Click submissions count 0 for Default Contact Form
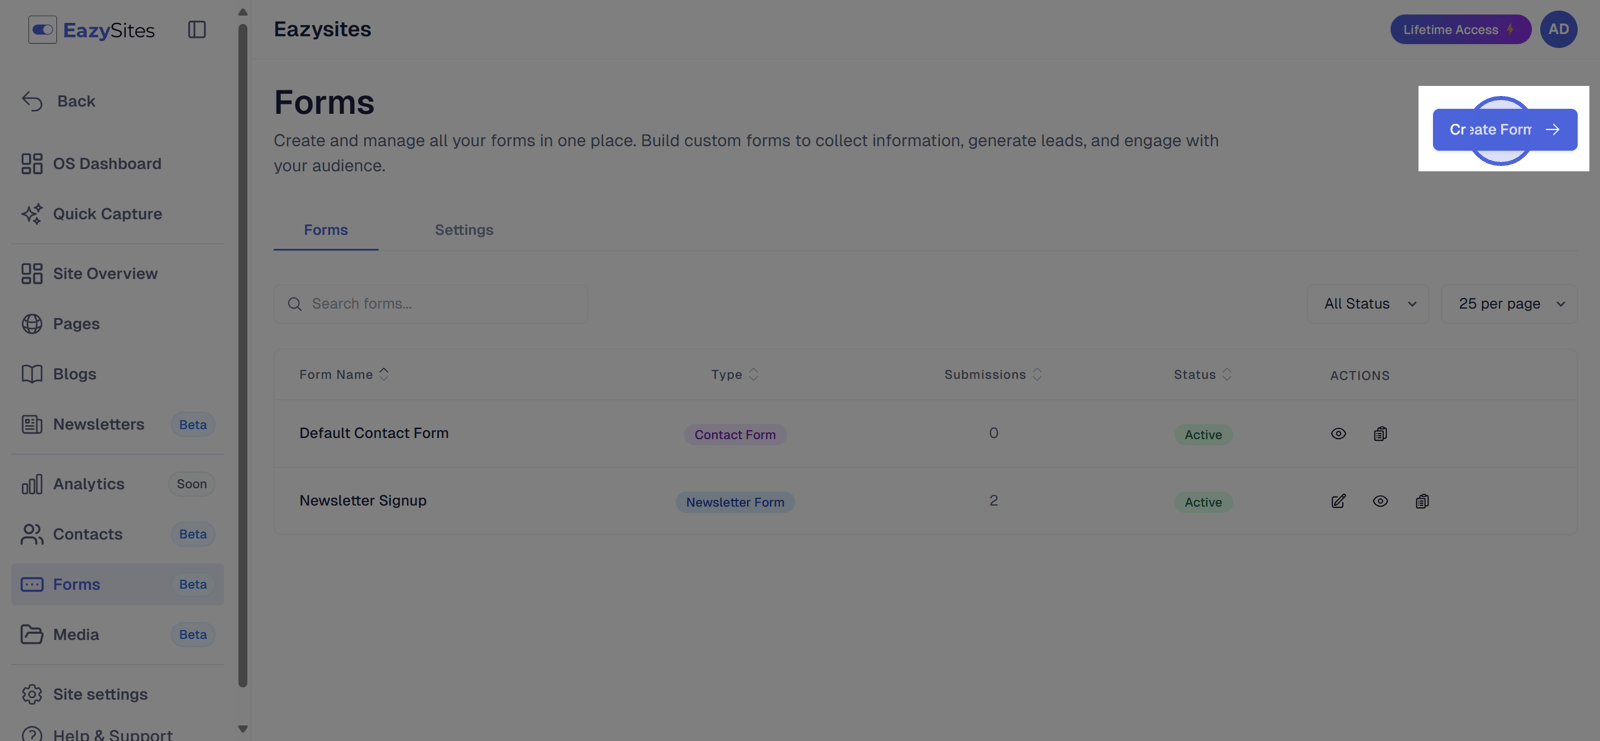 click(993, 433)
